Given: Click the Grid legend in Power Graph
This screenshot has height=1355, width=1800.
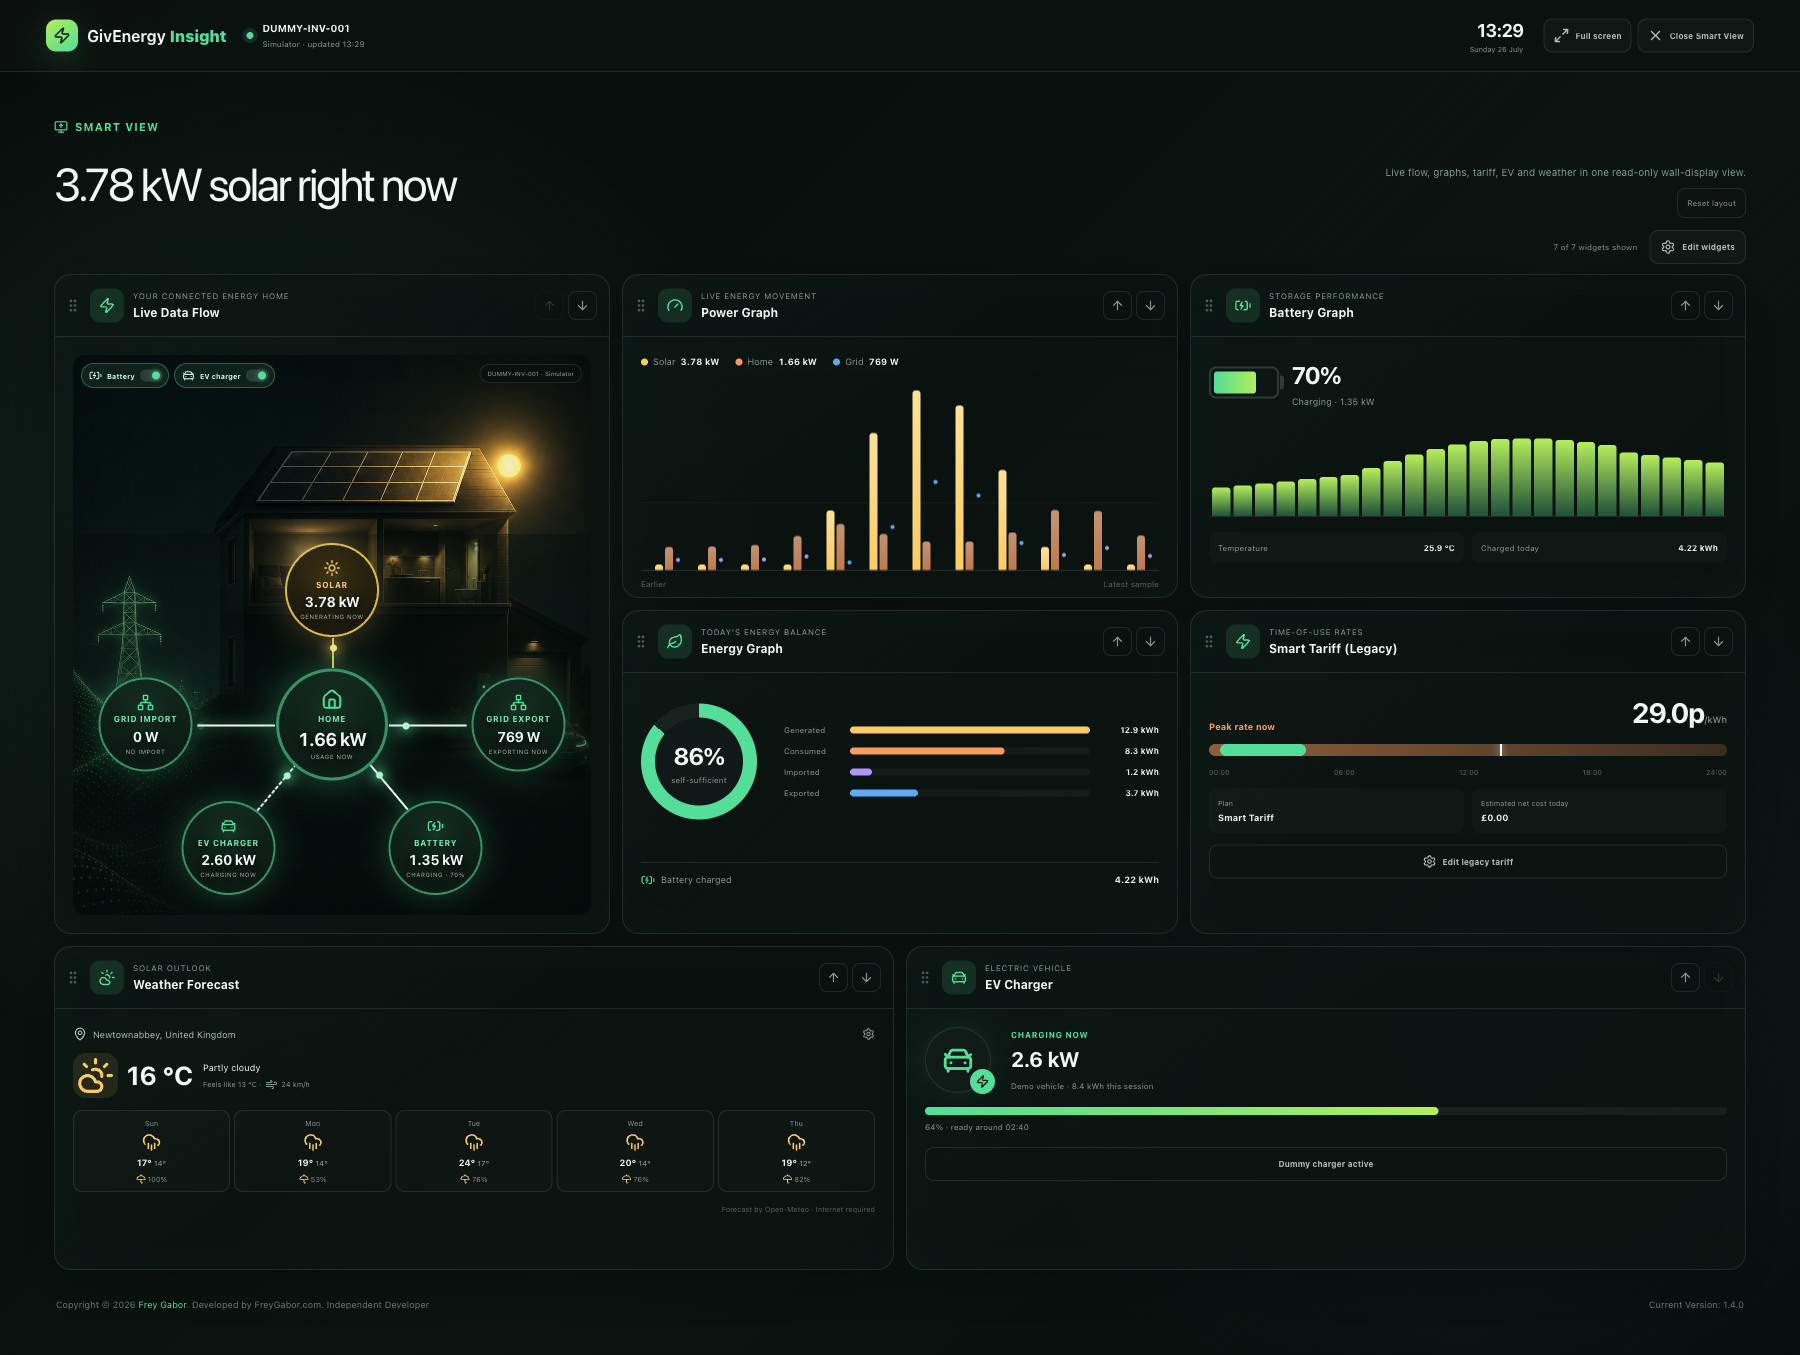Looking at the screenshot, I should (x=866, y=362).
